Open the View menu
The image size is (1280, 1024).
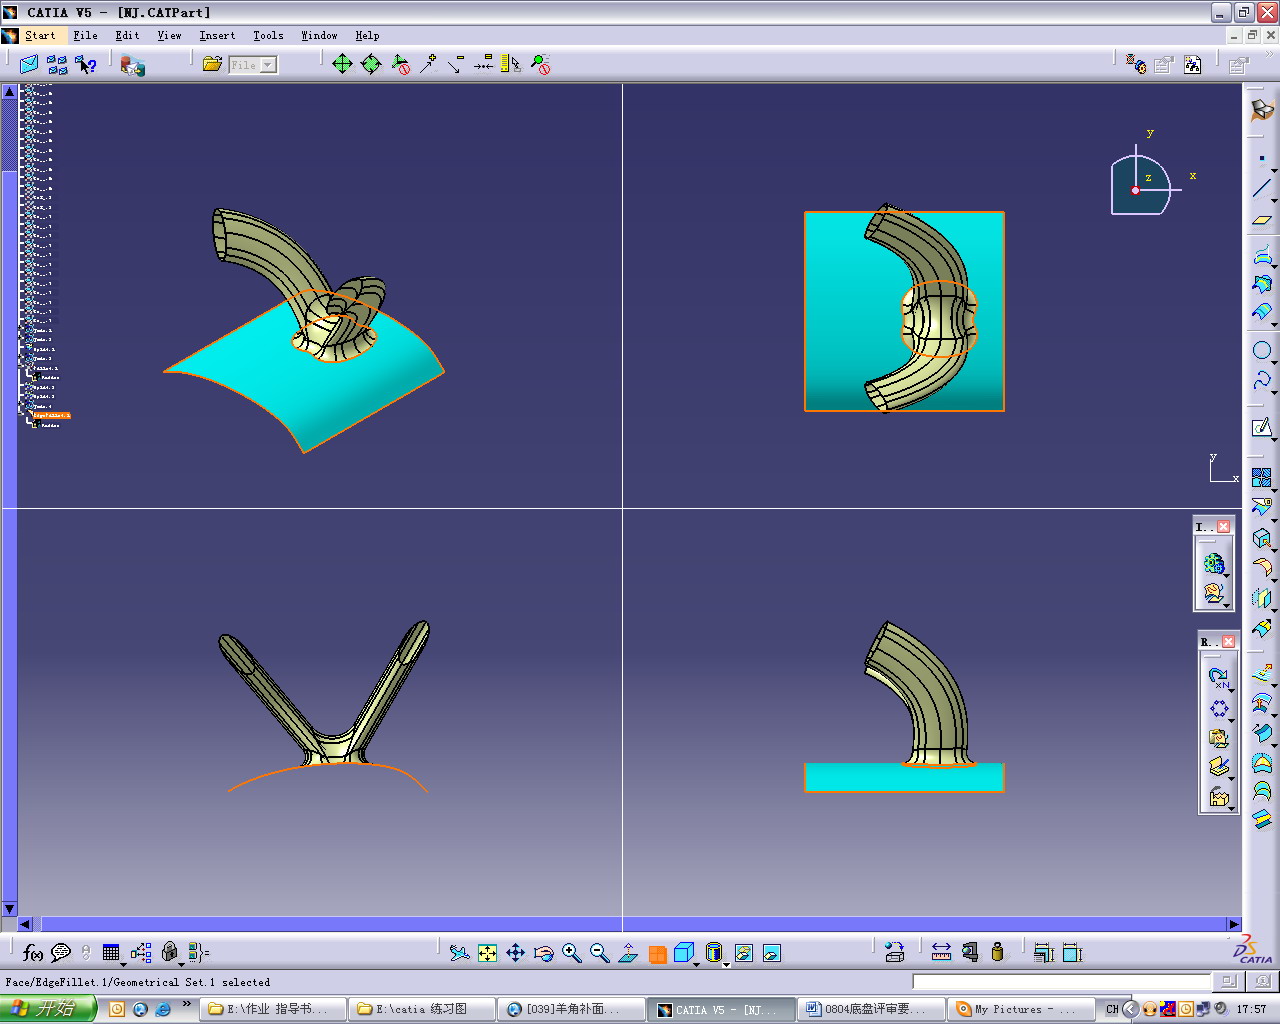pos(169,35)
